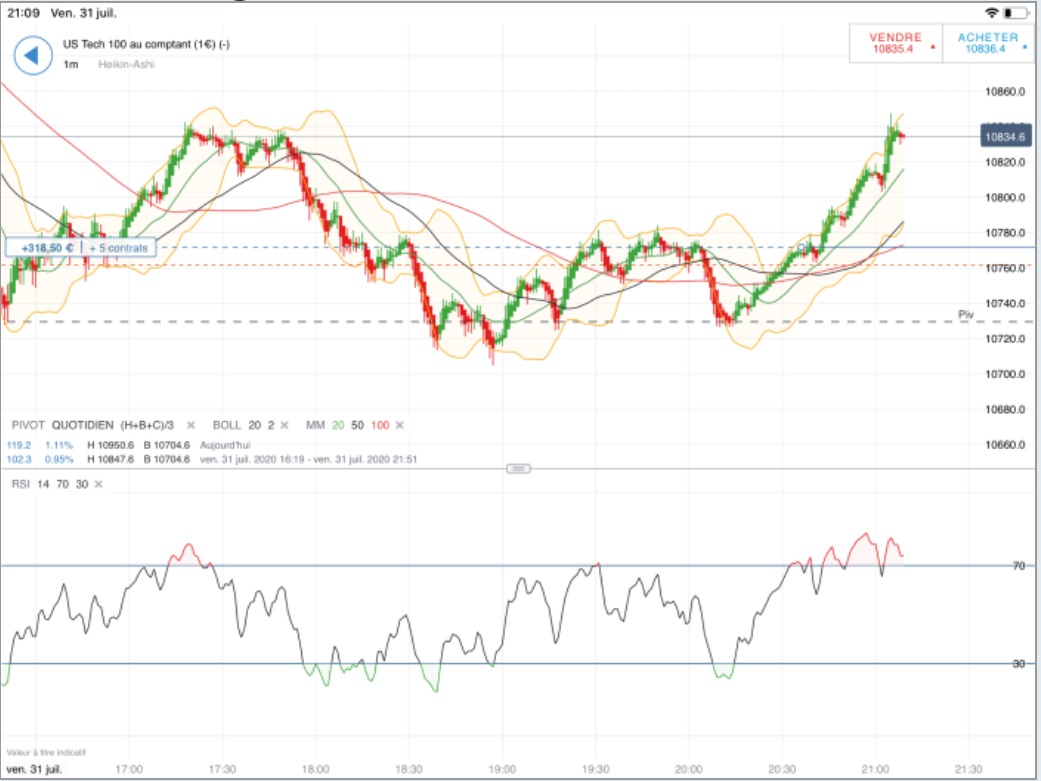This screenshot has width=1041, height=781.
Task: Remove the RSI indicator with its X
Action: 98,484
